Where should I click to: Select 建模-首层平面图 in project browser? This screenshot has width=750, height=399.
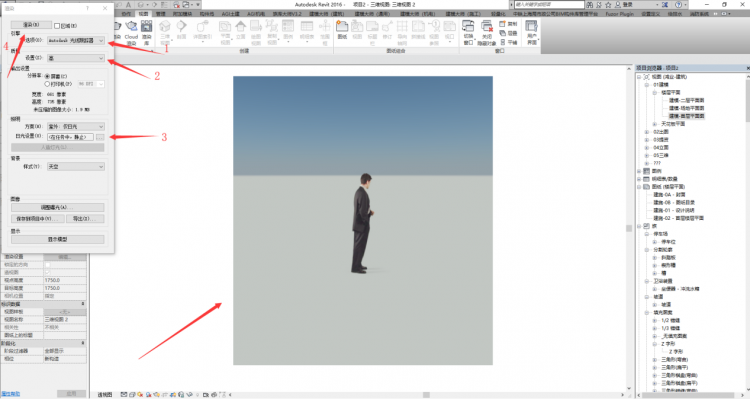[686, 116]
